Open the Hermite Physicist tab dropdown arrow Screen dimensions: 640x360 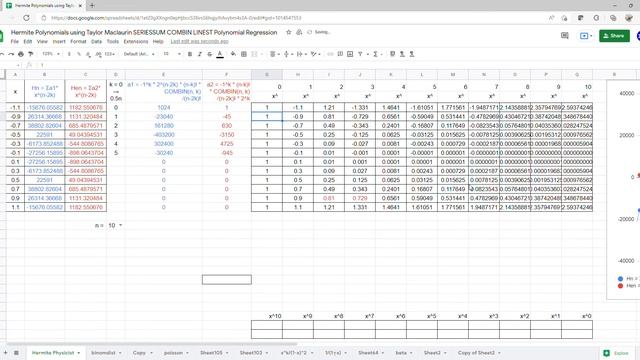pyautogui.click(x=78, y=353)
